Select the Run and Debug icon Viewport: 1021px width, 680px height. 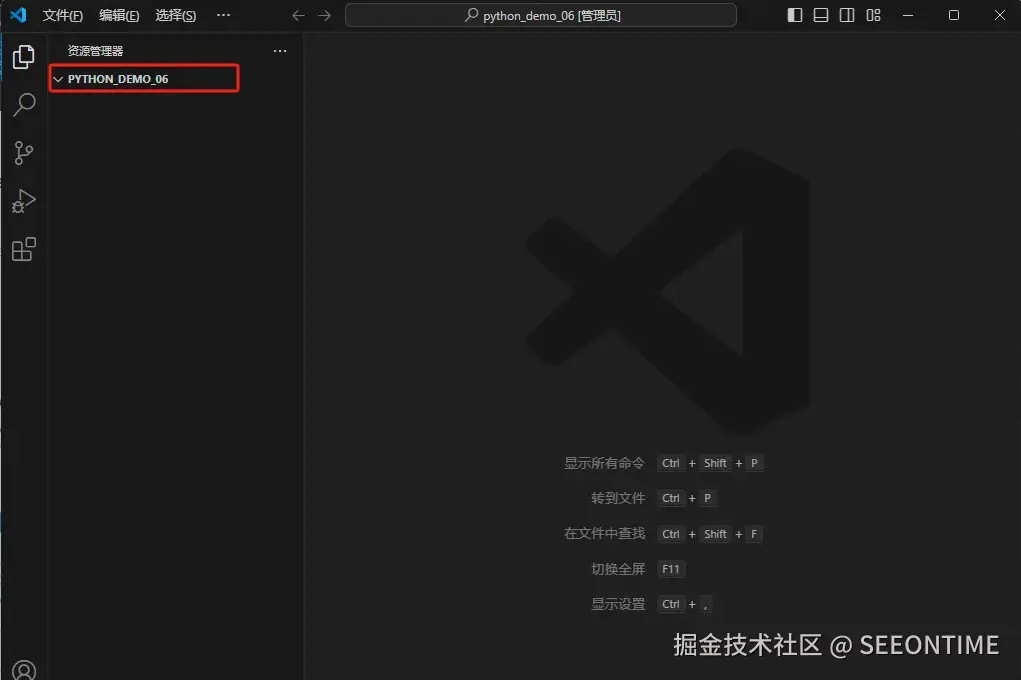(23, 201)
